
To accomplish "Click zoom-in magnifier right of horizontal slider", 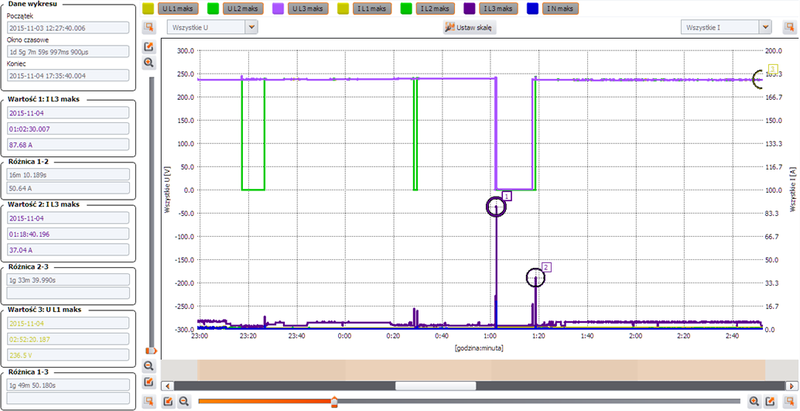I will pos(753,401).
